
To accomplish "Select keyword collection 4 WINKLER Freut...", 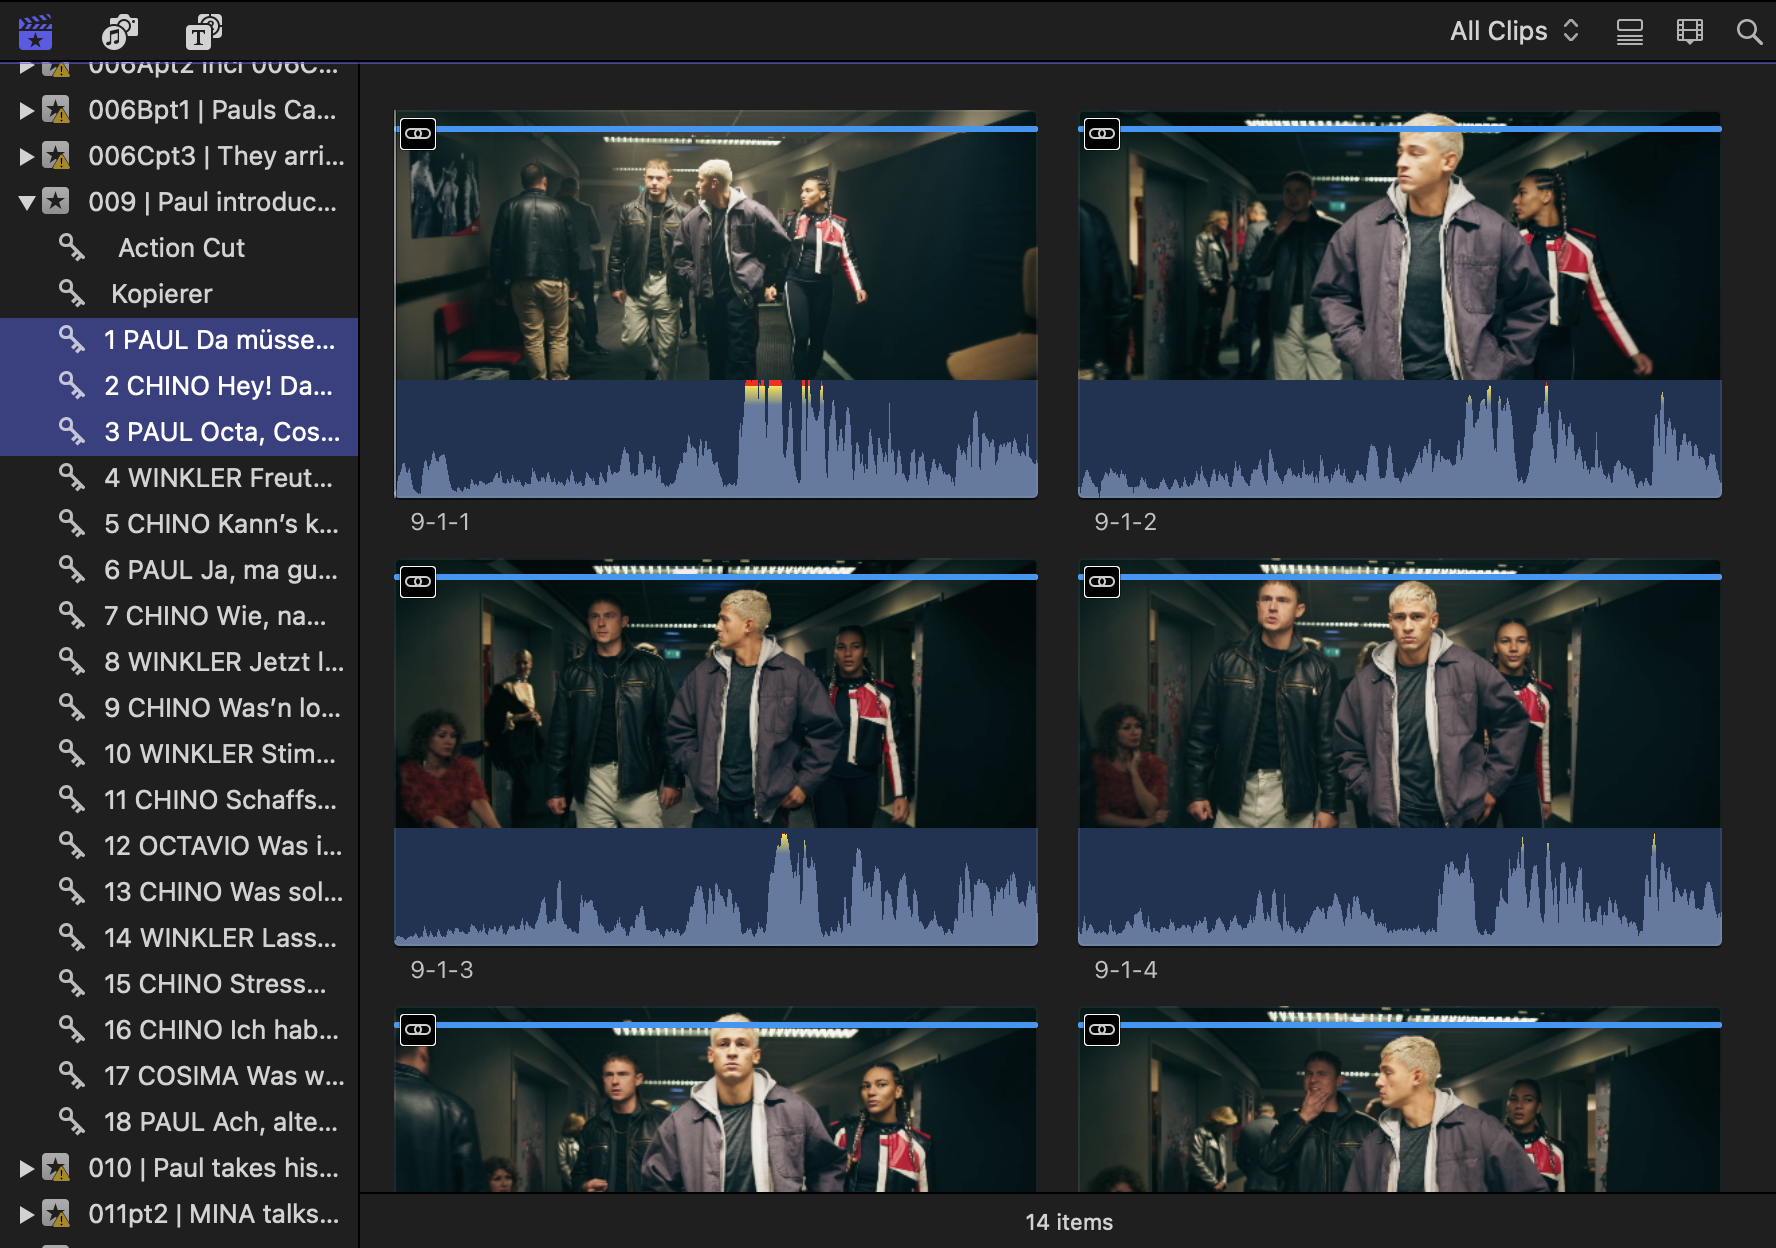I will (218, 478).
